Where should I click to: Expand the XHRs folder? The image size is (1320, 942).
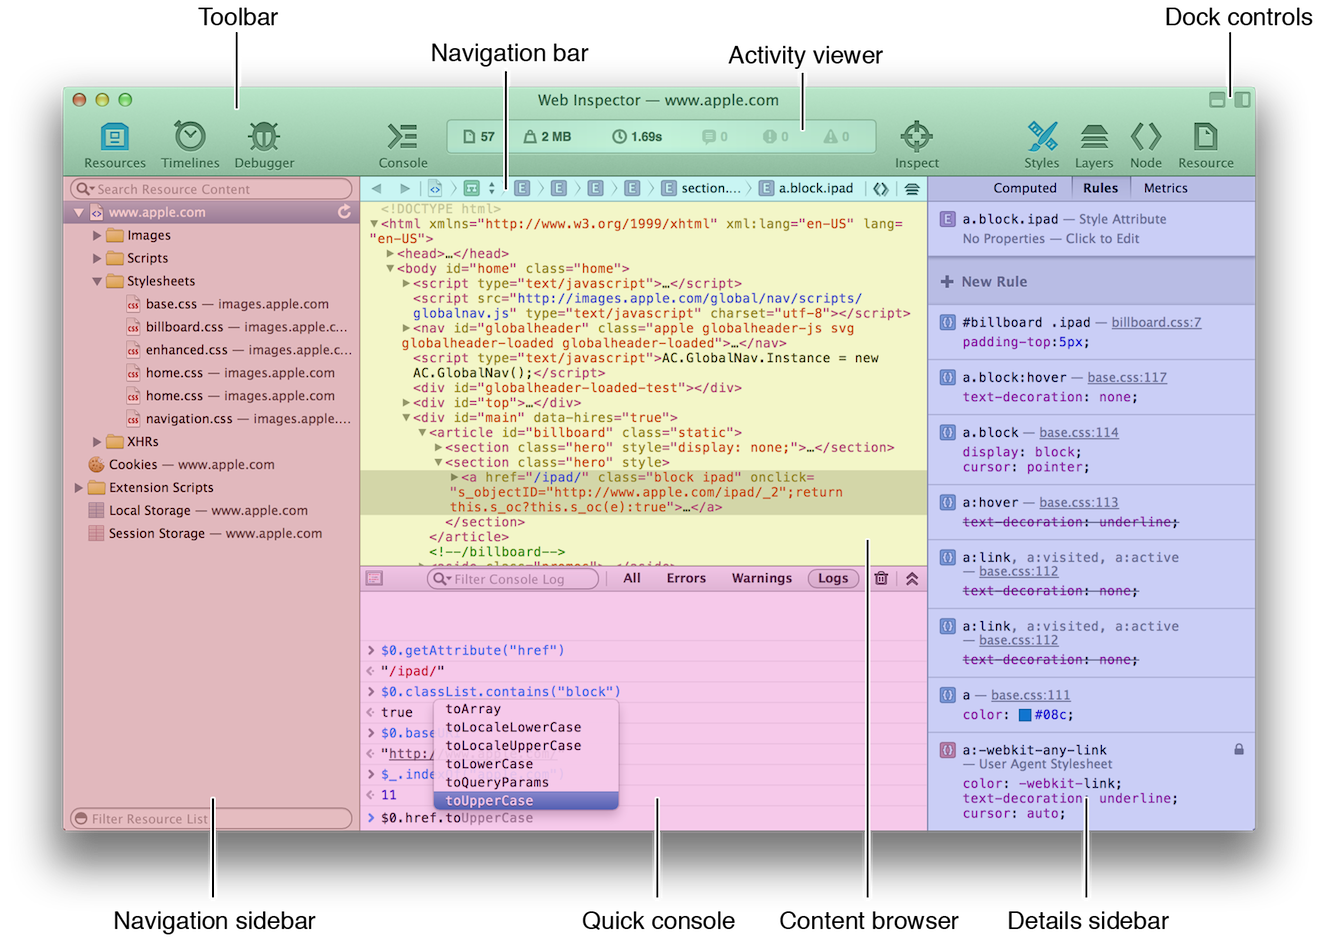click(x=97, y=442)
